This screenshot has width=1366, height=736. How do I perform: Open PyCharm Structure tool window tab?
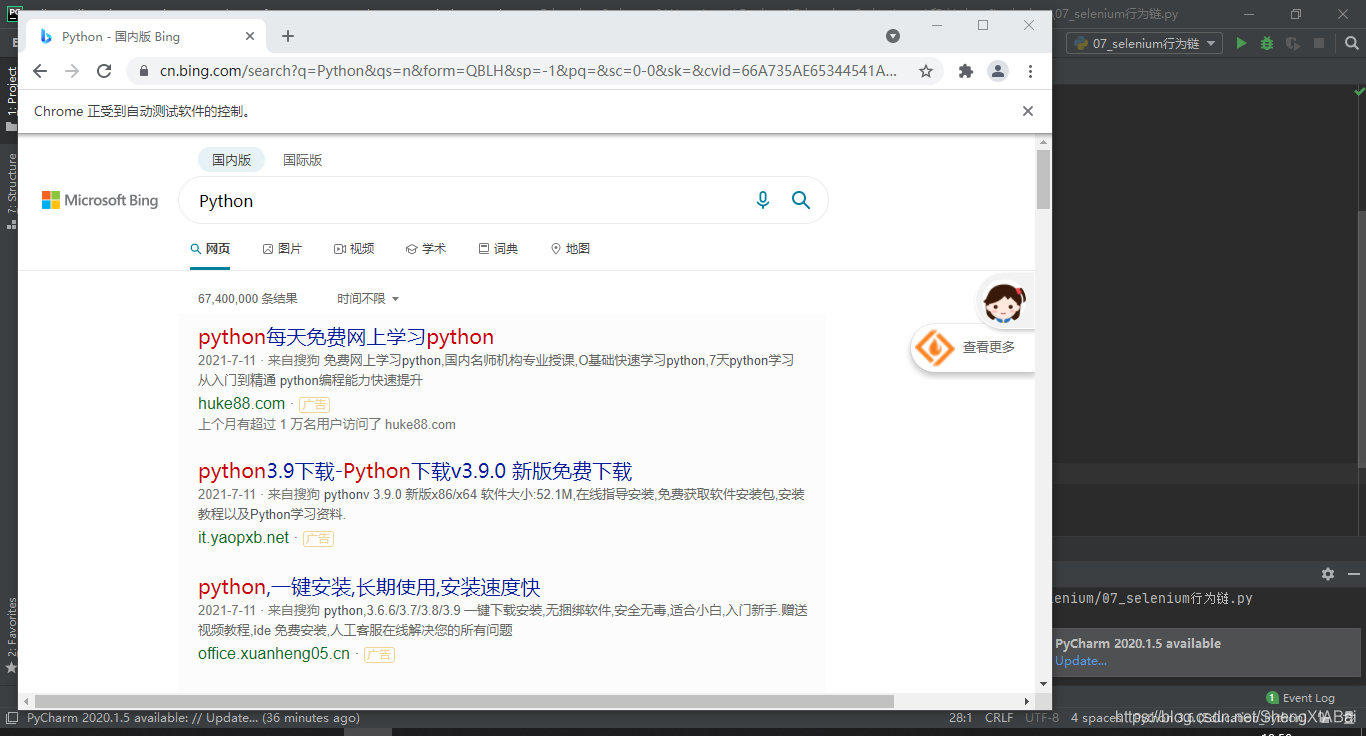click(11, 190)
